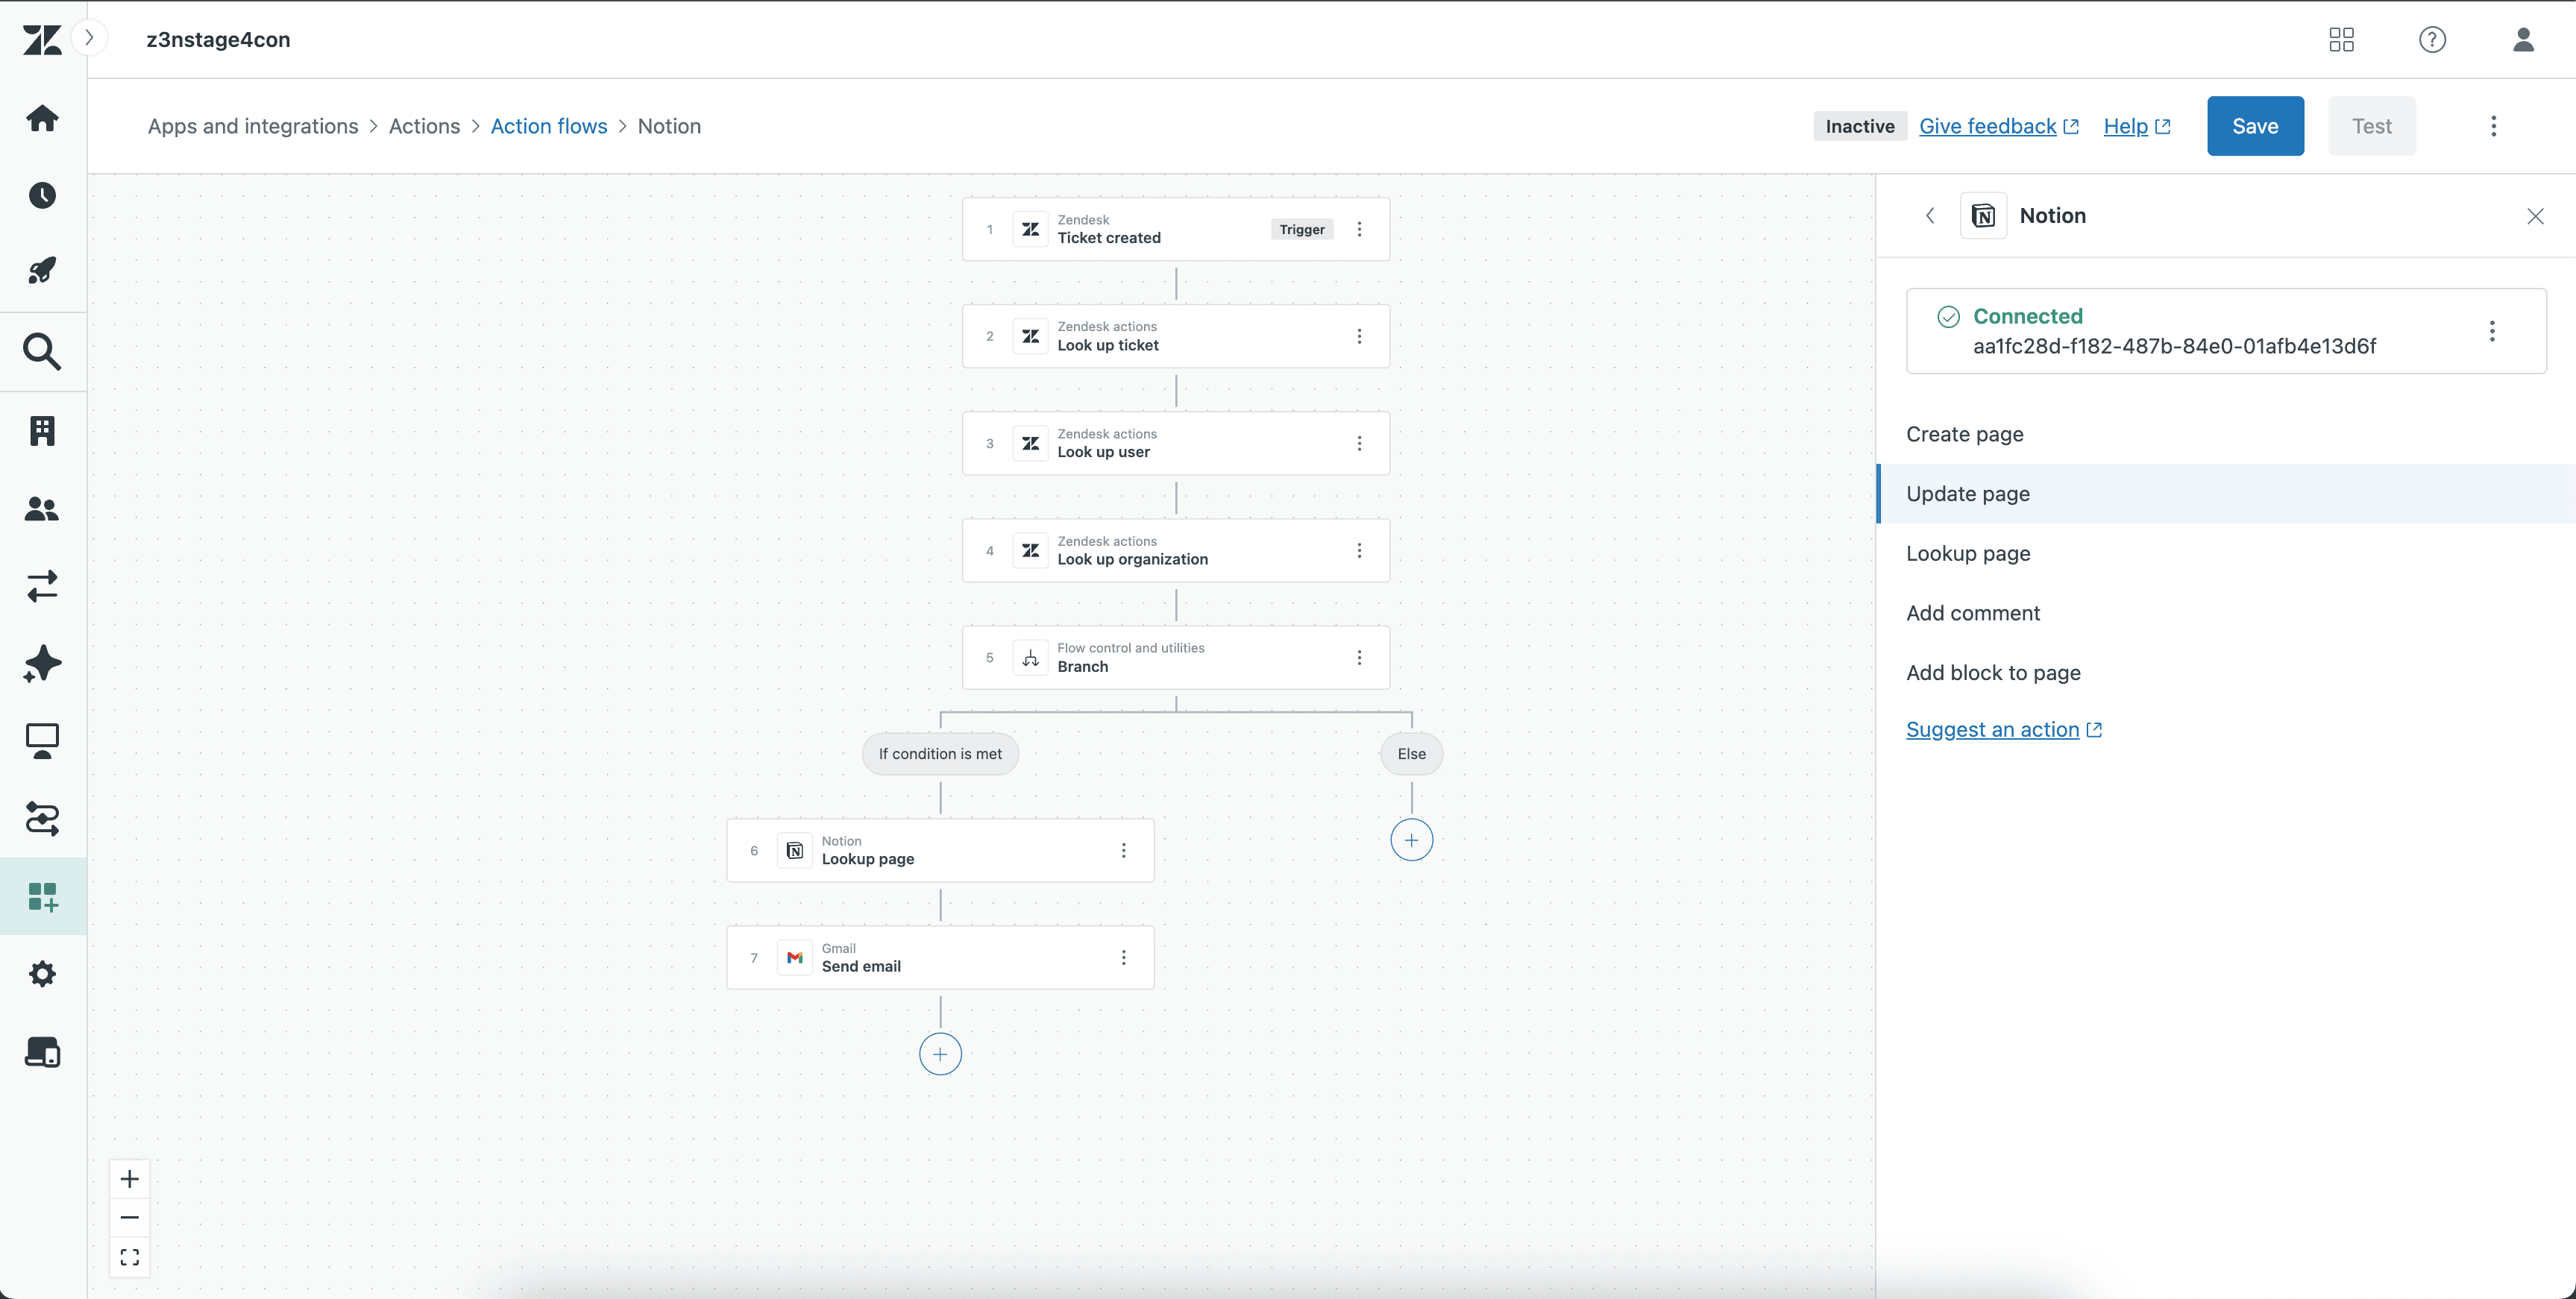Open the gear settings sidebar icon

42,974
